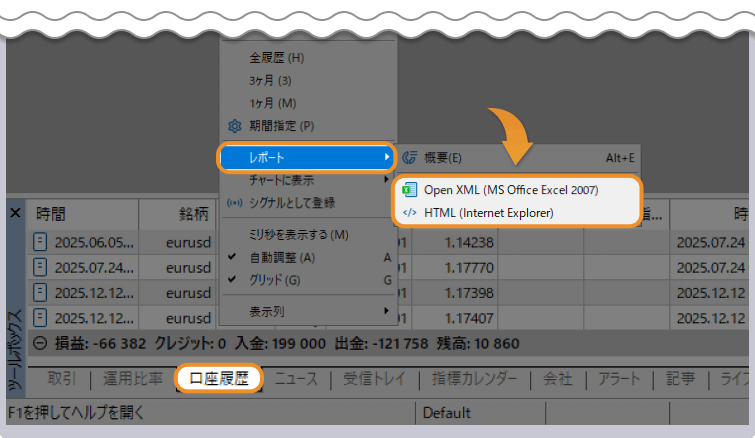Collapse the summary row circle-minus icon
Image resolution: width=755 pixels, height=438 pixels.
[40, 343]
